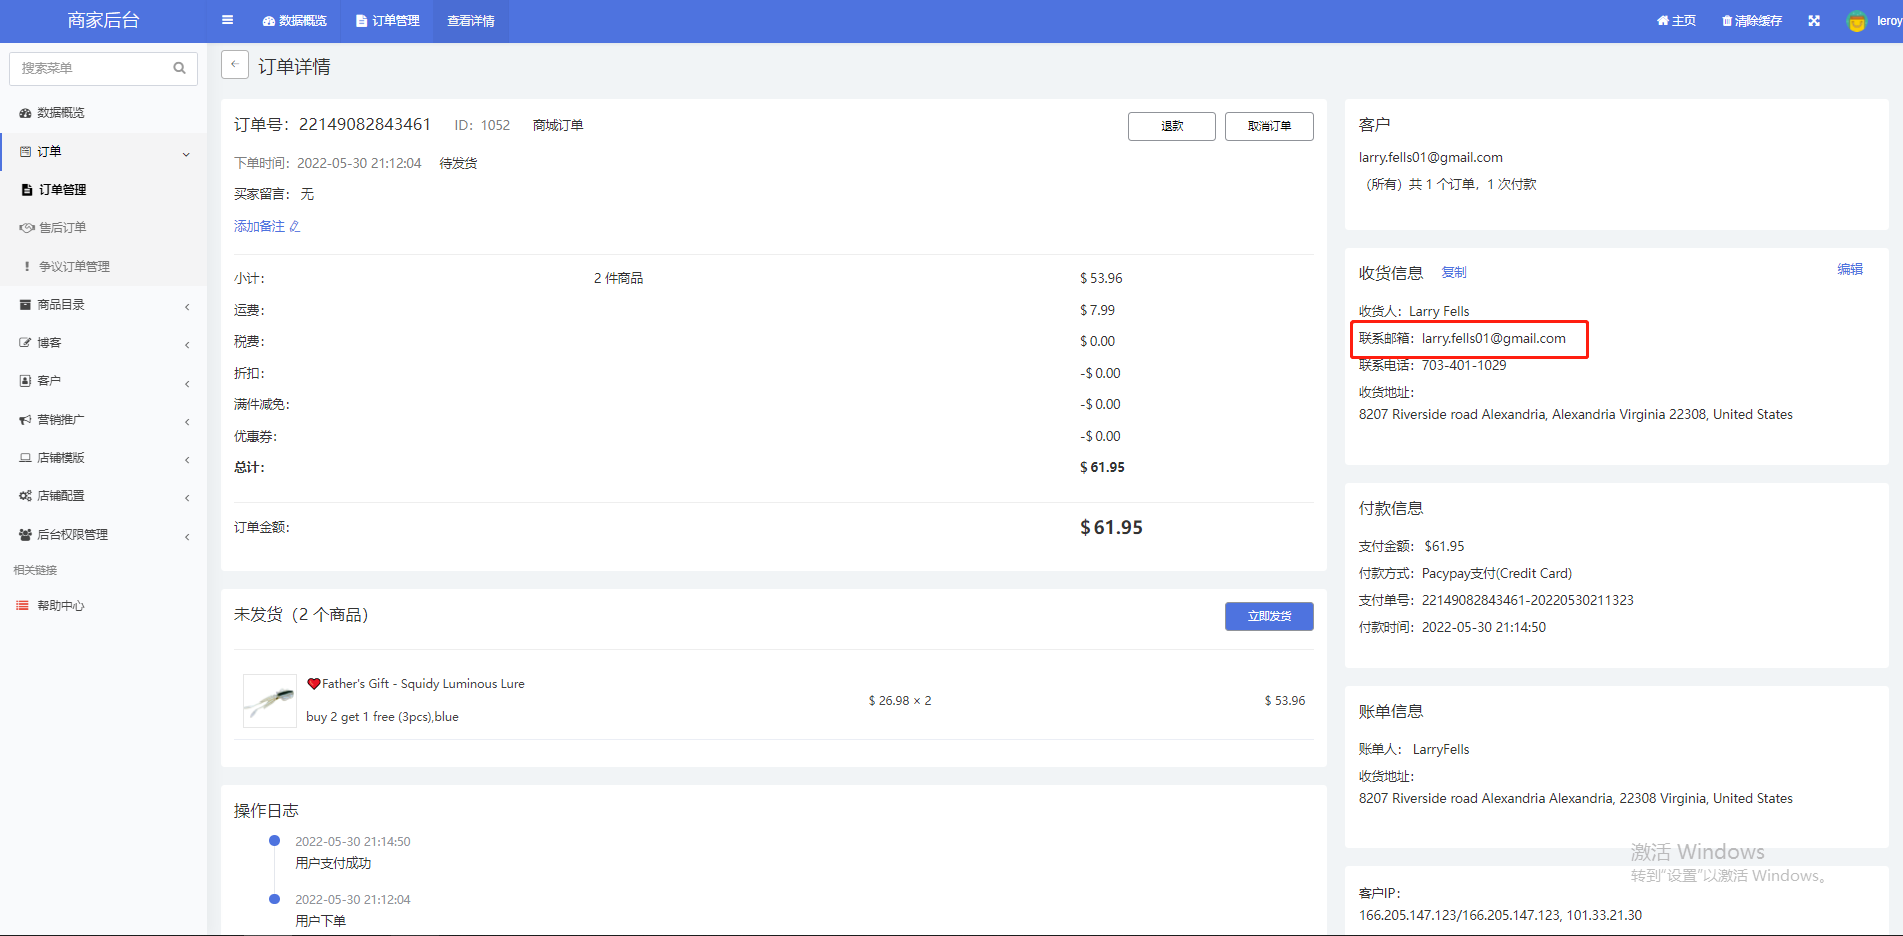
Task: Click the fullscreen expand icon in header
Action: click(x=1814, y=21)
